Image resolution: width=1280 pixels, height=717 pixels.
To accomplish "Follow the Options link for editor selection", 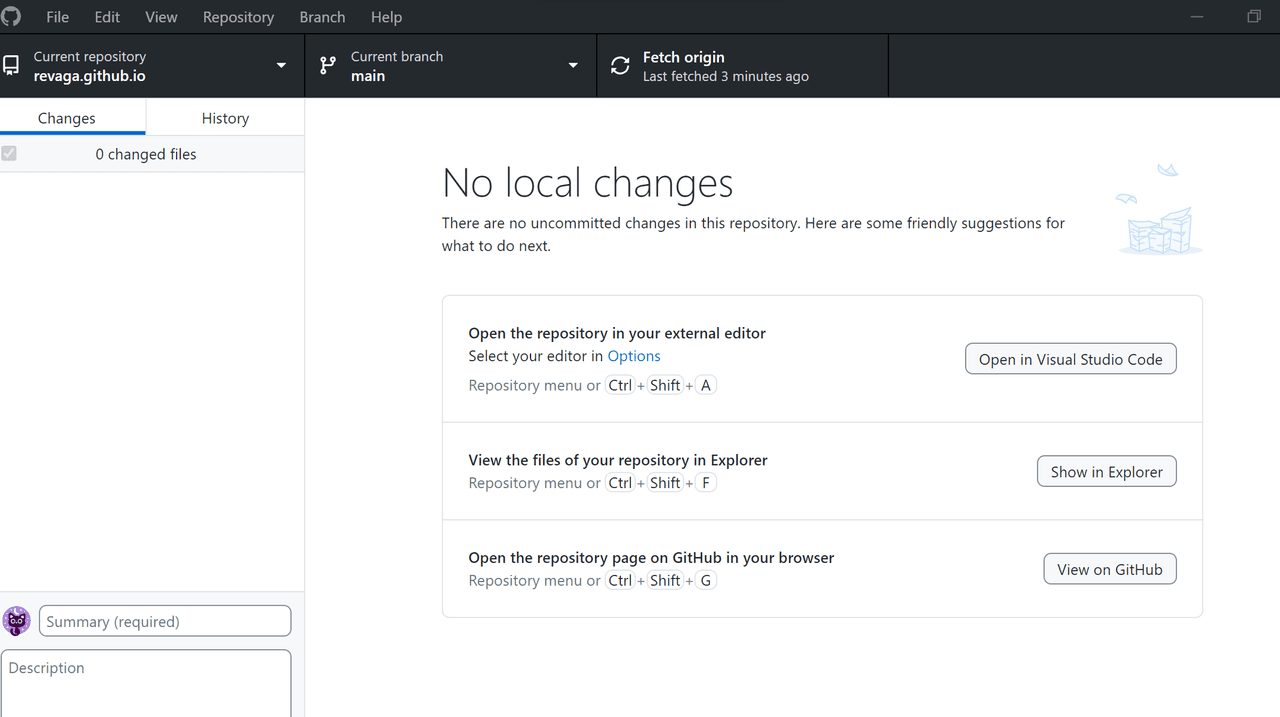I will [x=634, y=356].
